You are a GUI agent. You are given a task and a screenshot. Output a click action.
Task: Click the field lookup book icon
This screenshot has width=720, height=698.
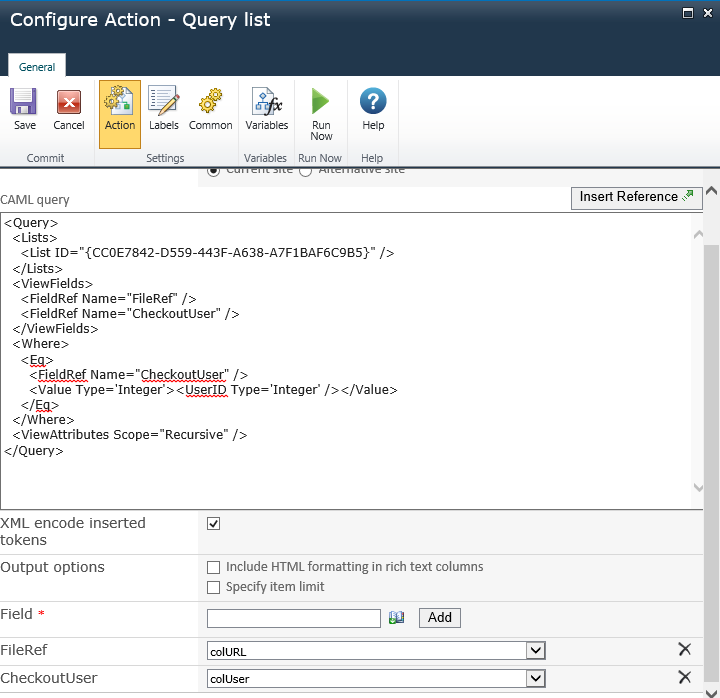tap(397, 618)
